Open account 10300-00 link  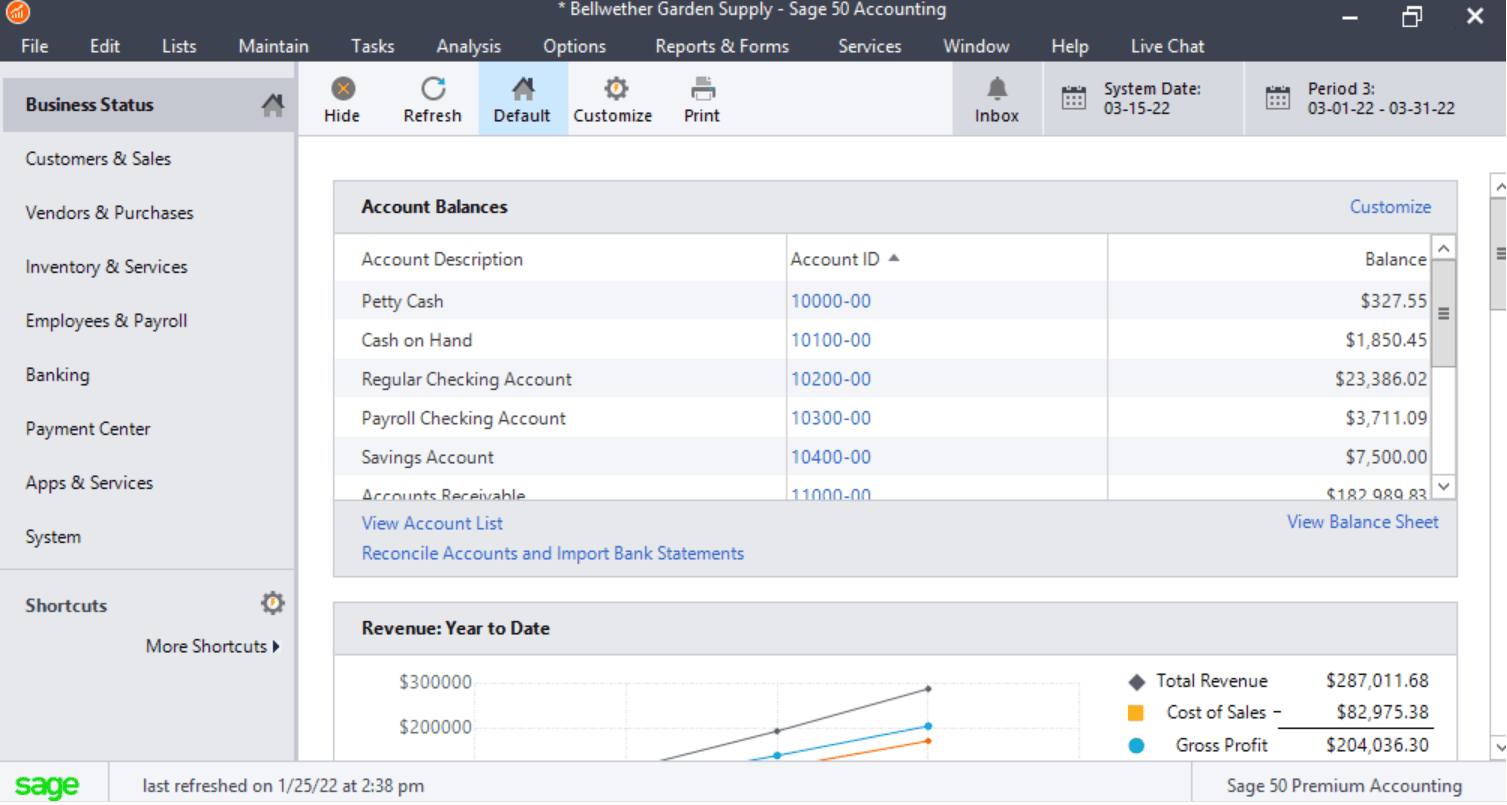point(831,418)
